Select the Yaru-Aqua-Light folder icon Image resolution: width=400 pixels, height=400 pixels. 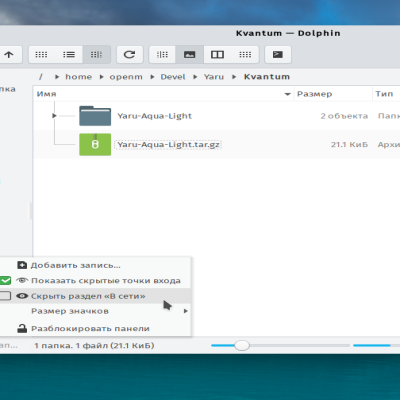[x=95, y=116]
